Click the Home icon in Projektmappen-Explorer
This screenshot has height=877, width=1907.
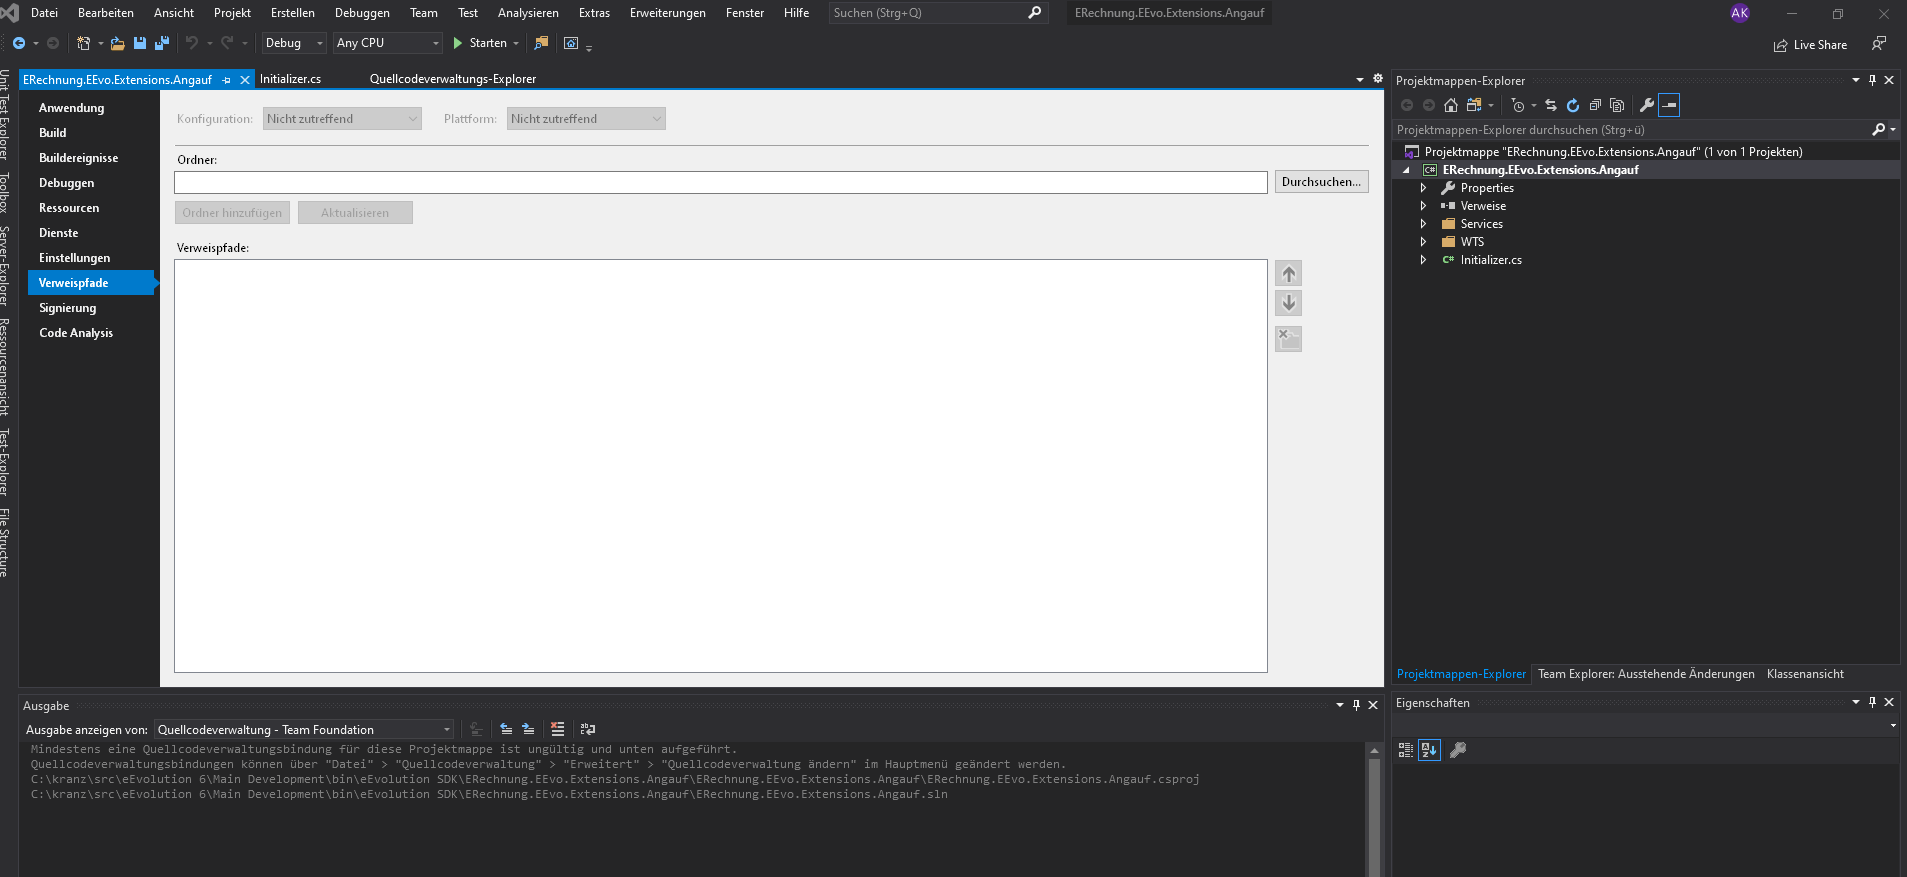(1451, 105)
